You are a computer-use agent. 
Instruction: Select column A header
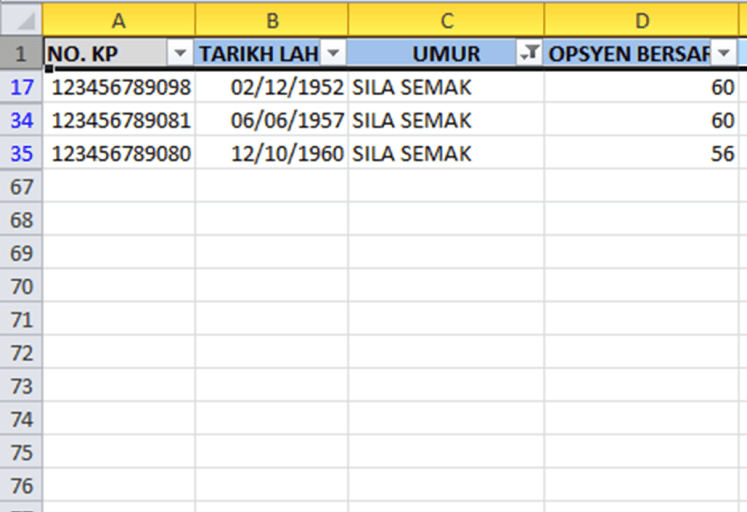pyautogui.click(x=119, y=19)
